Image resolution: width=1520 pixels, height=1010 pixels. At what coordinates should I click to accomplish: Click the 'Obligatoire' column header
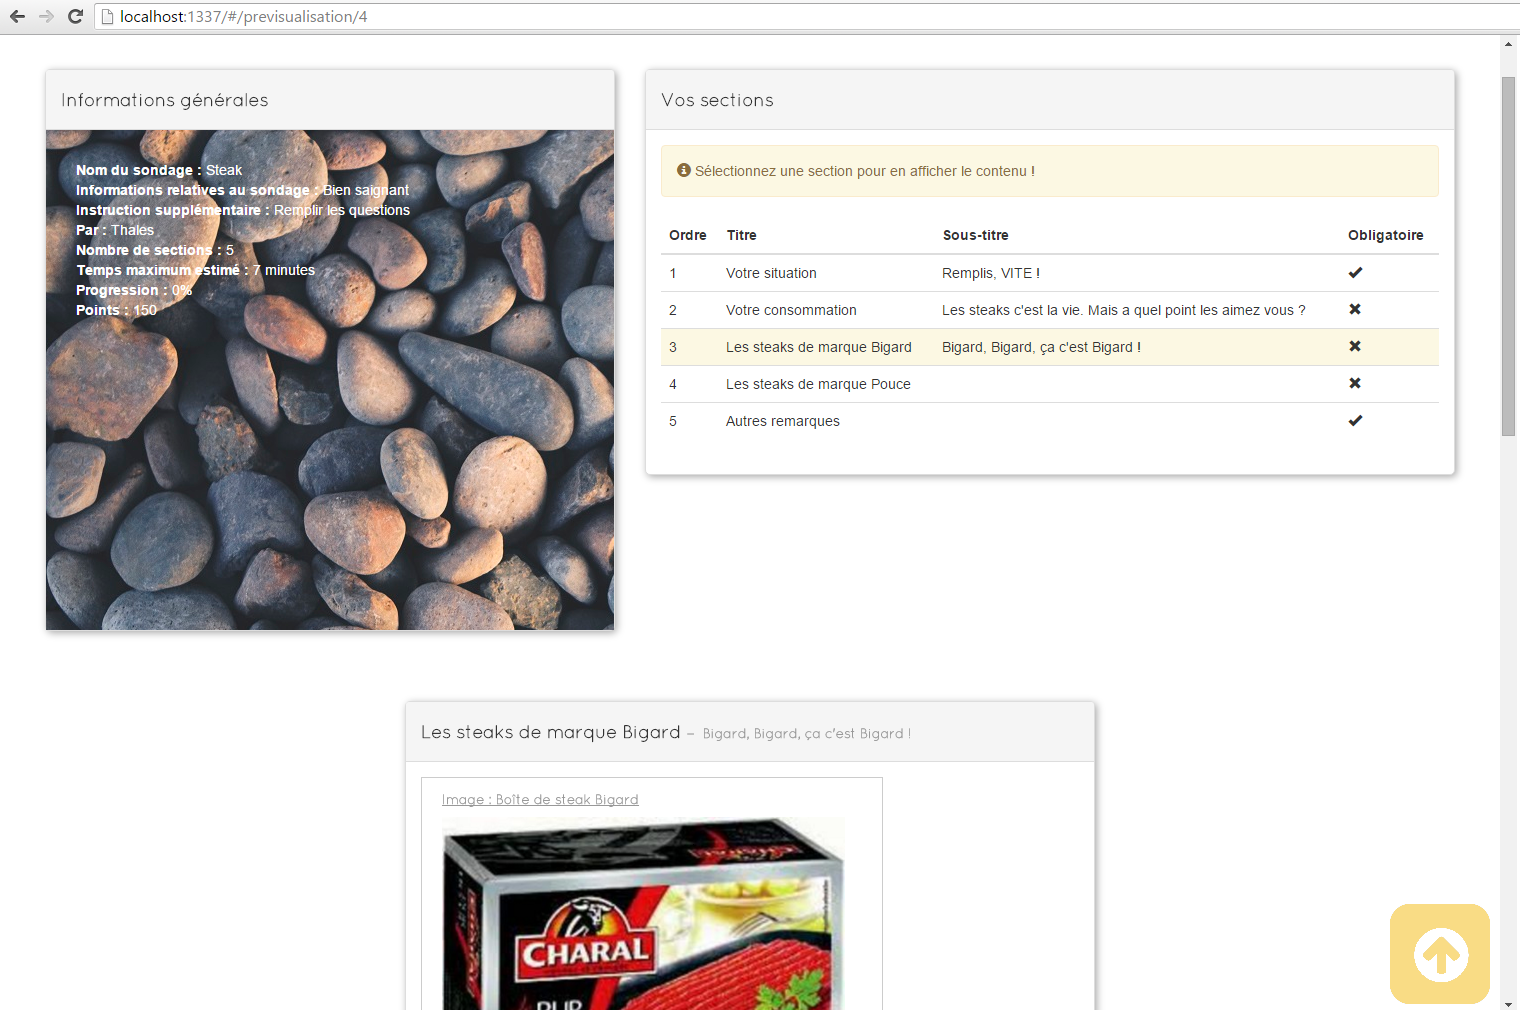coord(1386,235)
